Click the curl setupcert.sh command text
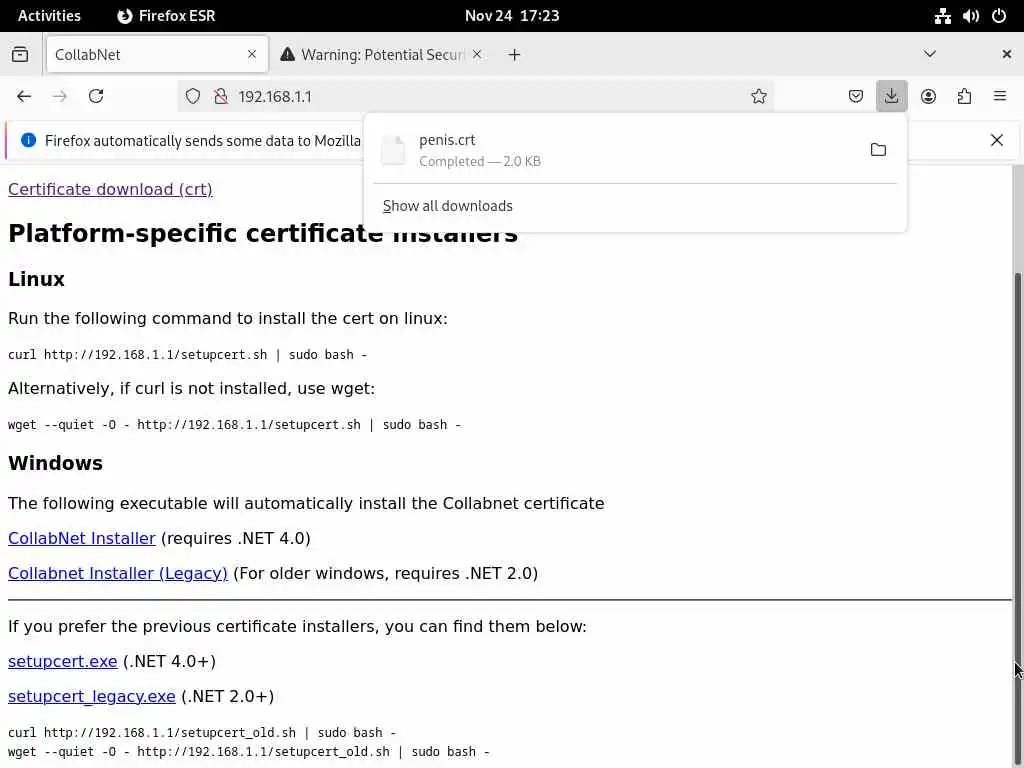 coord(187,355)
